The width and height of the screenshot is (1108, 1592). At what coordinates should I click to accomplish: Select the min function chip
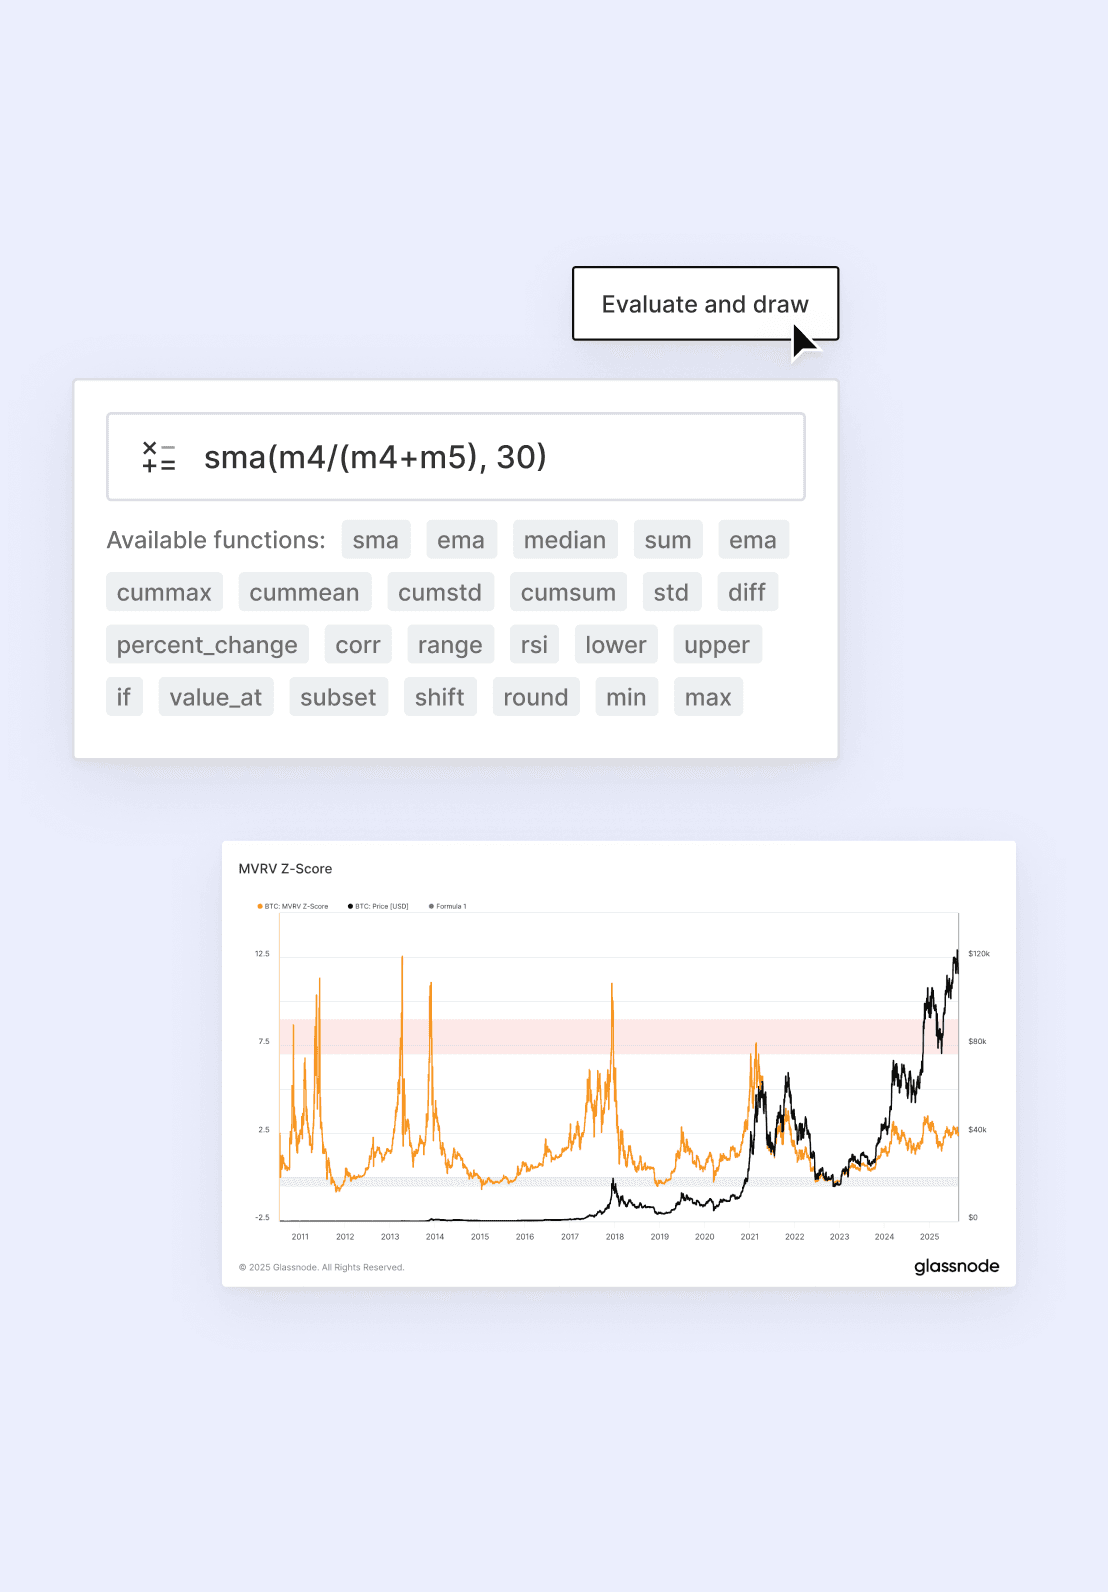tap(626, 696)
